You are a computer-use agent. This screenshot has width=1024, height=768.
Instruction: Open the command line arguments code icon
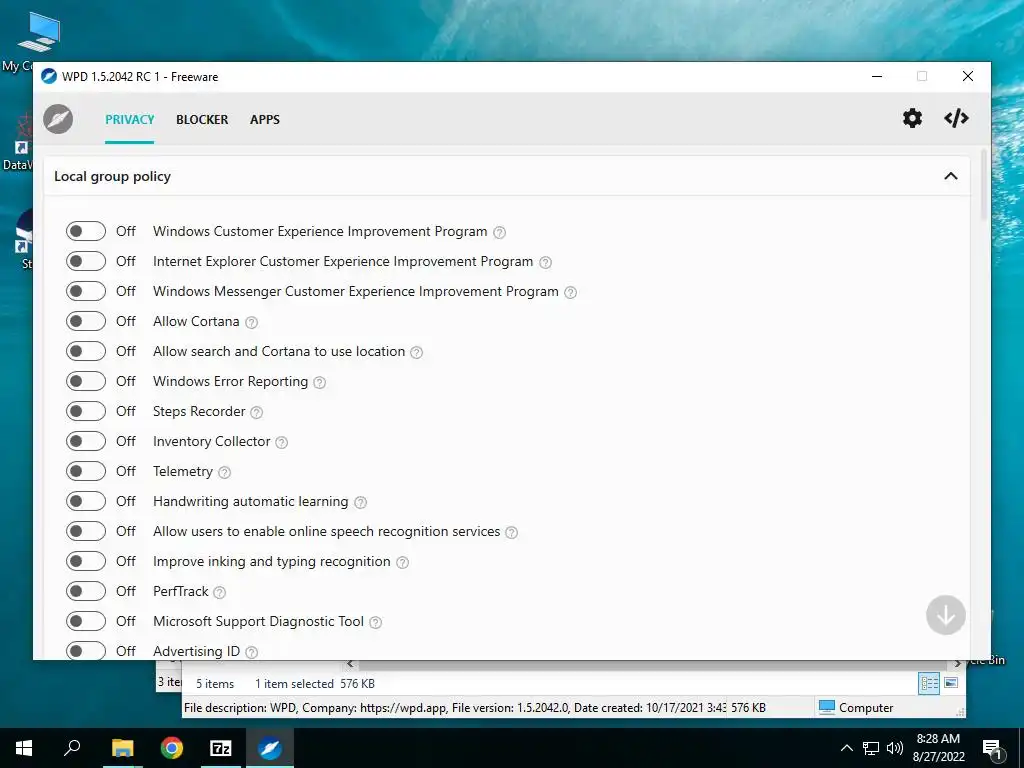(956, 118)
